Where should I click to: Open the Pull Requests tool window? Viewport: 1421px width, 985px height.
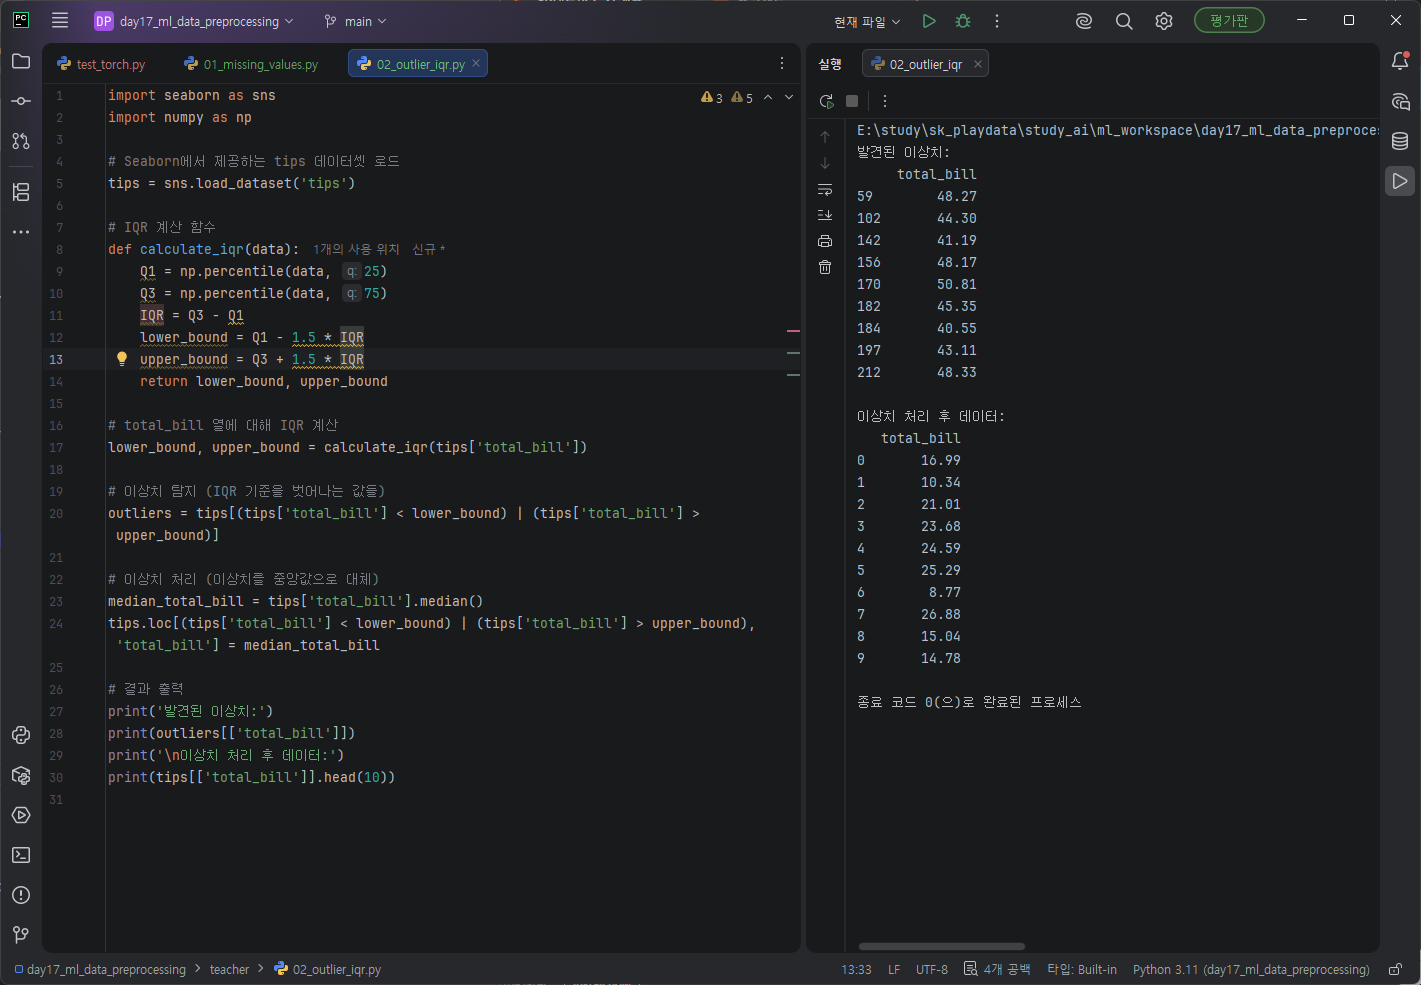21,141
